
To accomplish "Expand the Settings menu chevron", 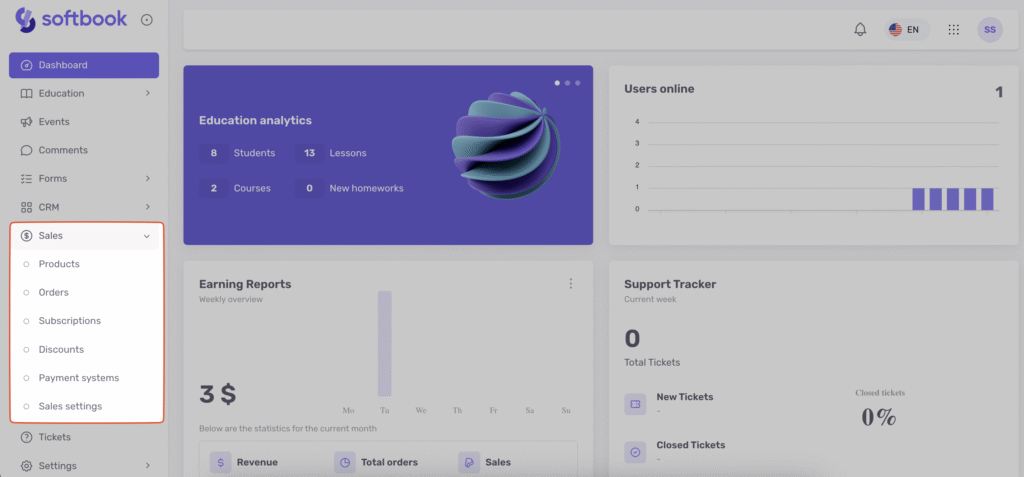I will [x=148, y=466].
